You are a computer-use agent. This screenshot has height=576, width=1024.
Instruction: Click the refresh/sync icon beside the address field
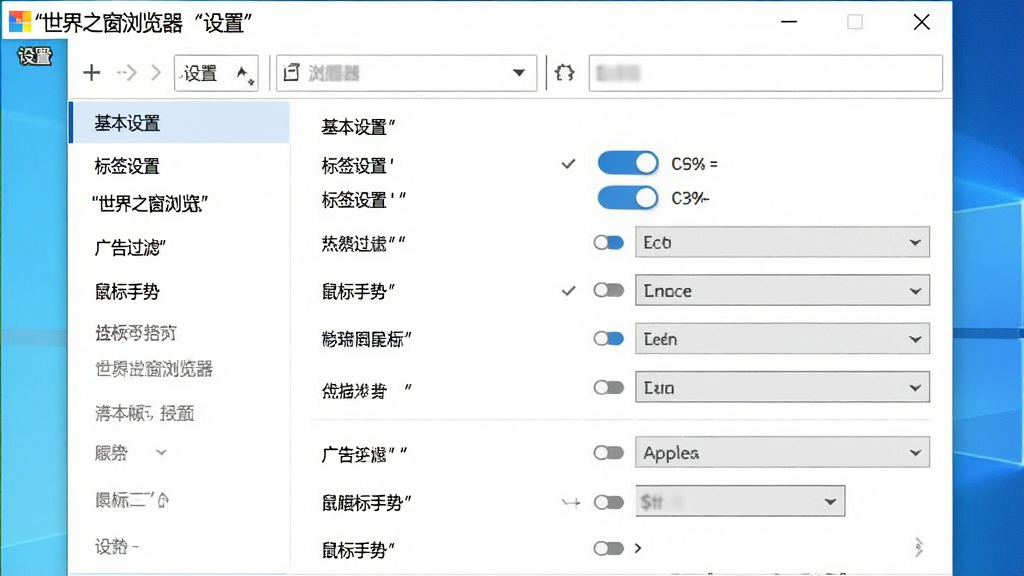(x=564, y=72)
